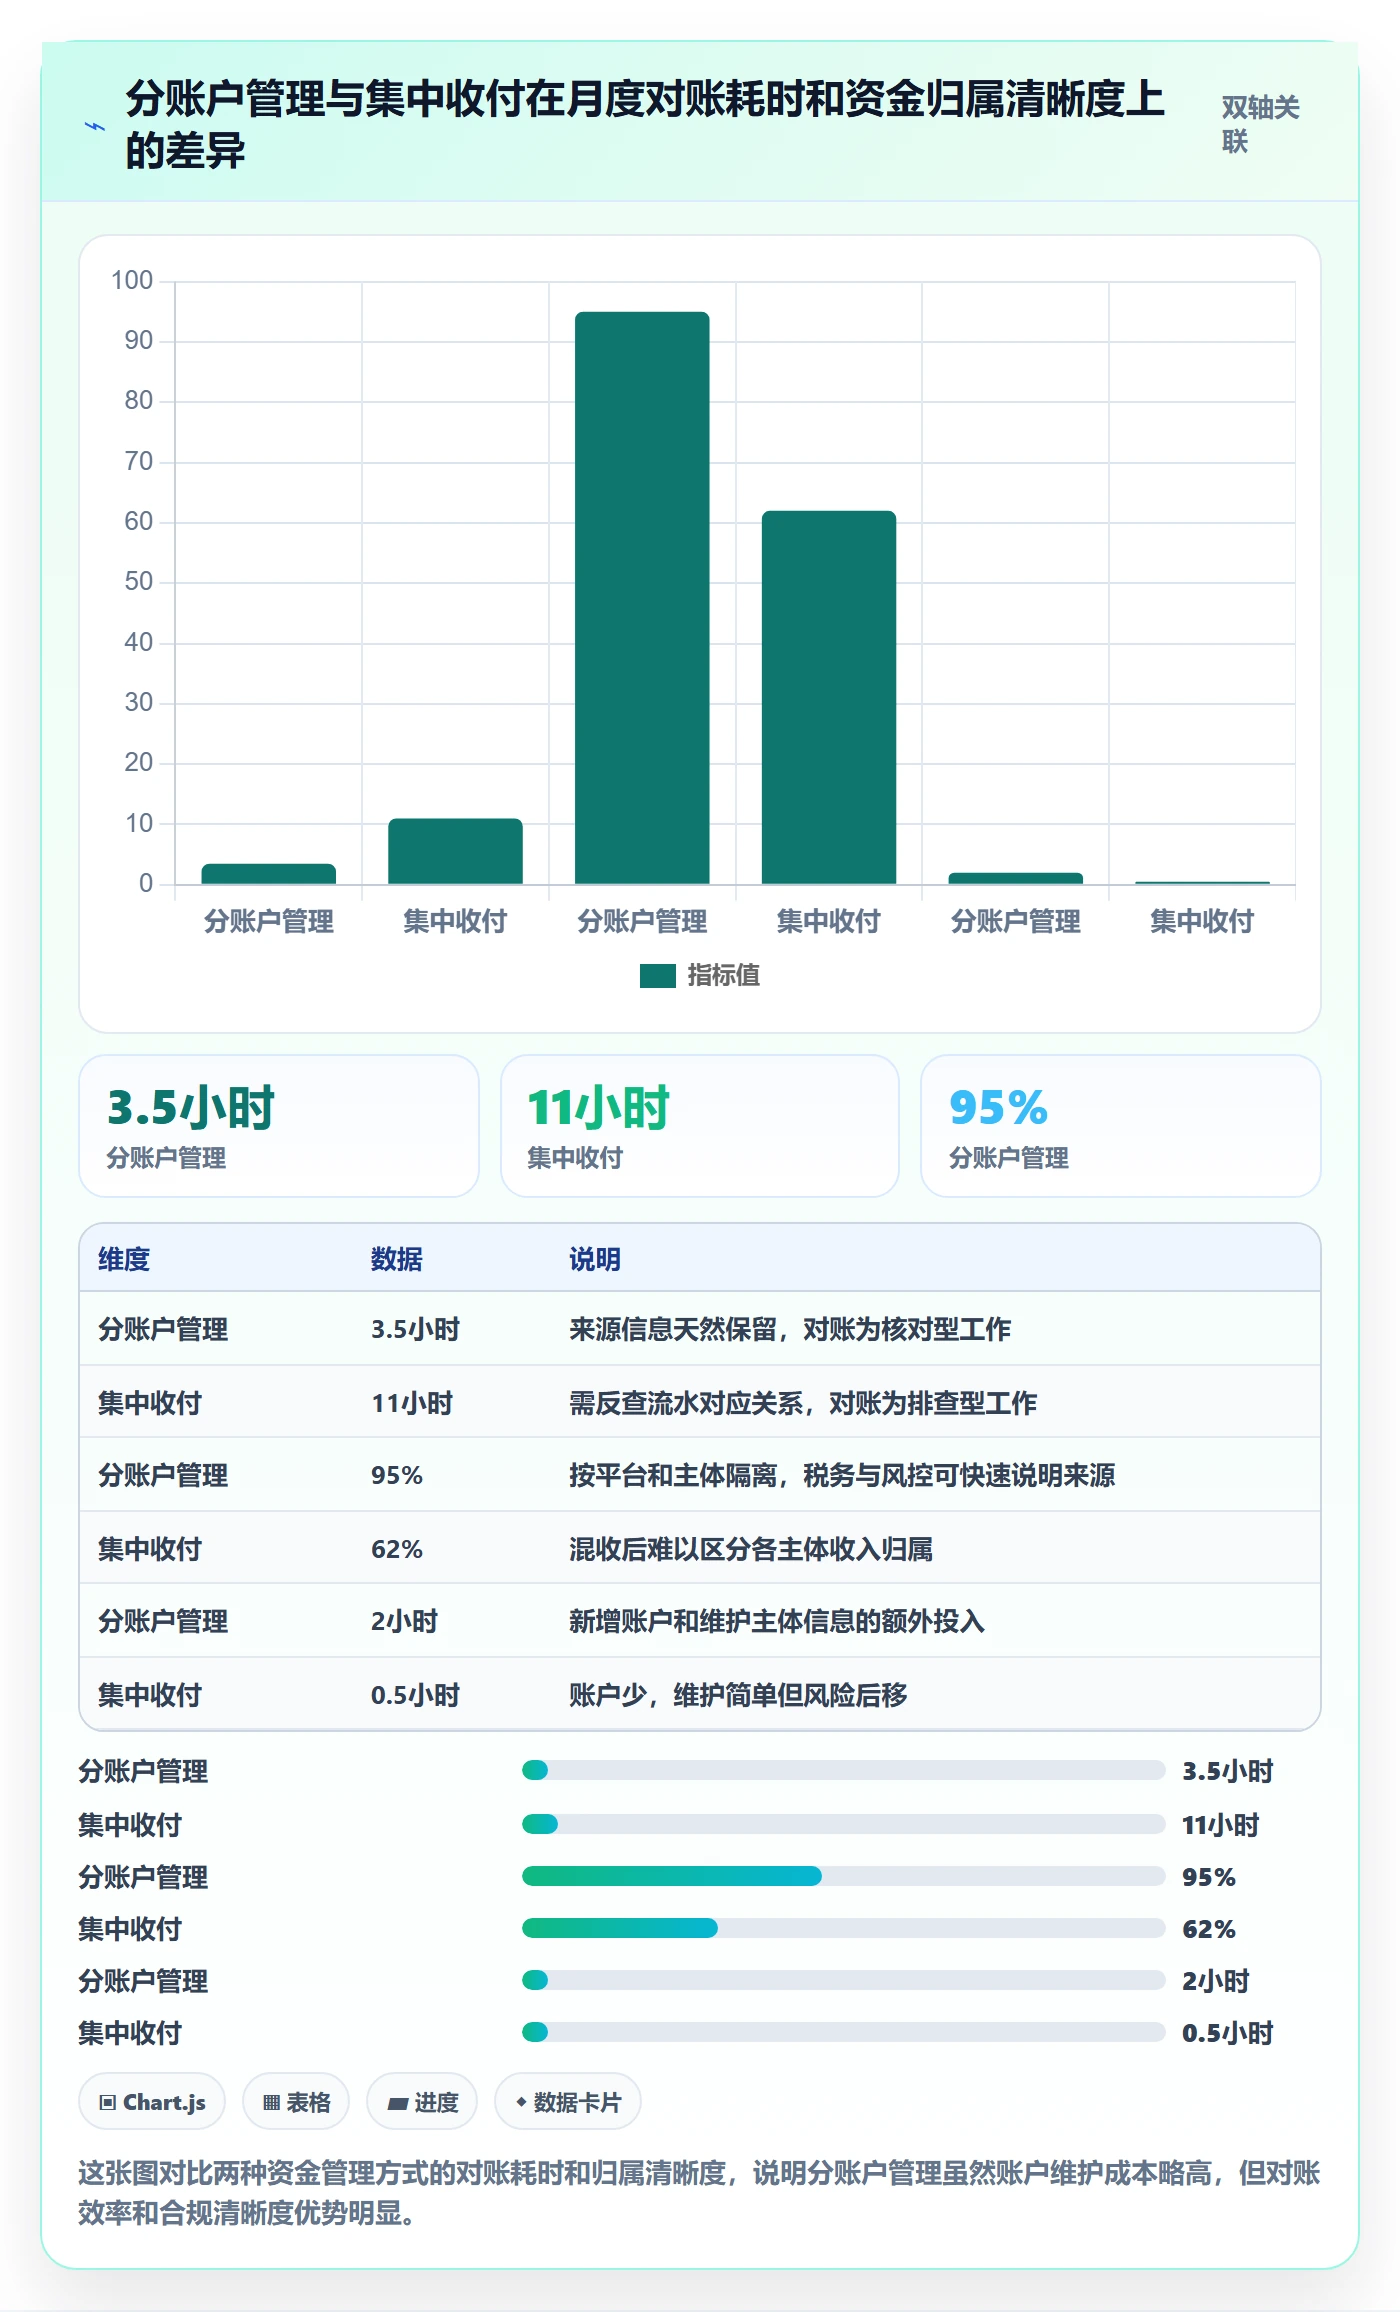Select the table cell 3.5小时

click(x=415, y=1329)
